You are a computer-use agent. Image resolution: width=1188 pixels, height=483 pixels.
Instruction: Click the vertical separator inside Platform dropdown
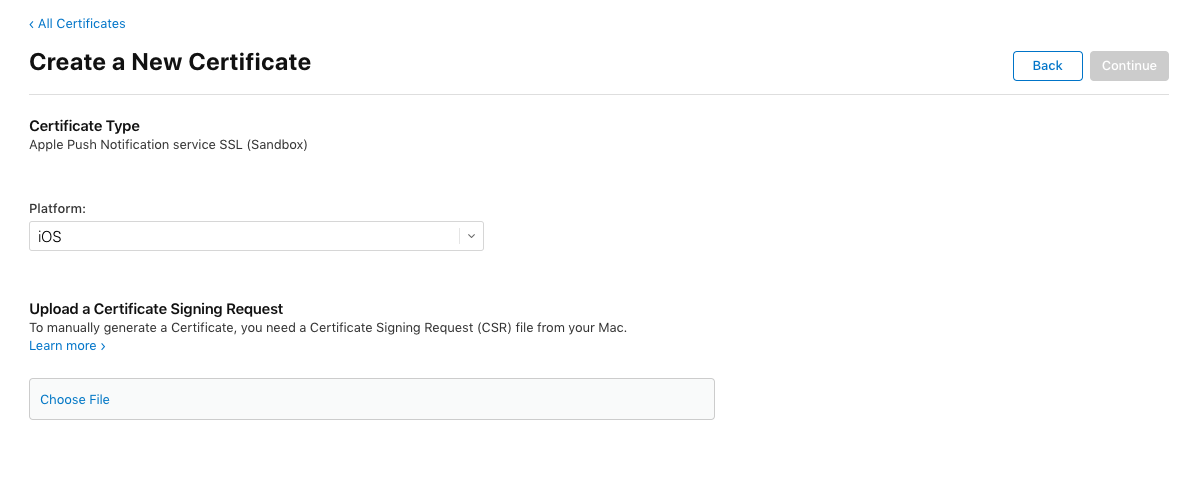pyautogui.click(x=460, y=237)
